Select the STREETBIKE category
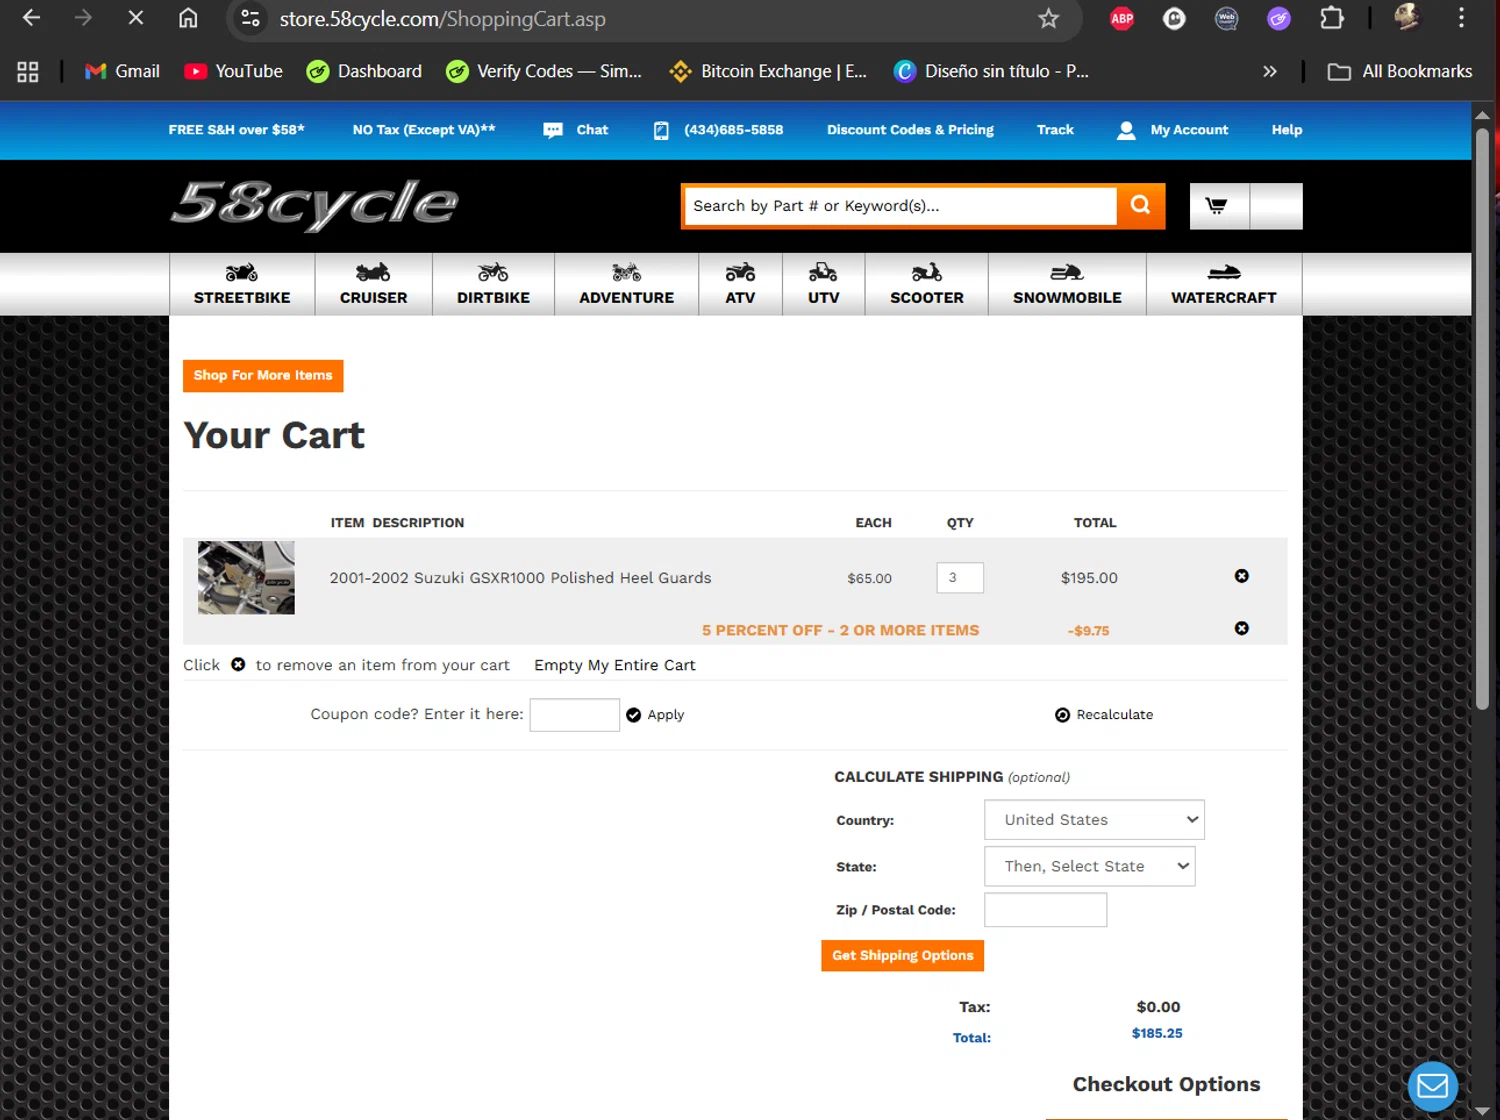 (242, 284)
